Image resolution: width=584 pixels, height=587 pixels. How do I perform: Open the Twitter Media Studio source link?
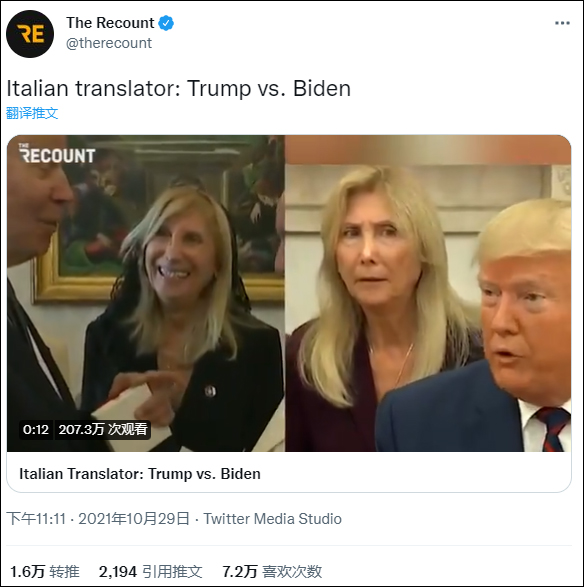273,519
